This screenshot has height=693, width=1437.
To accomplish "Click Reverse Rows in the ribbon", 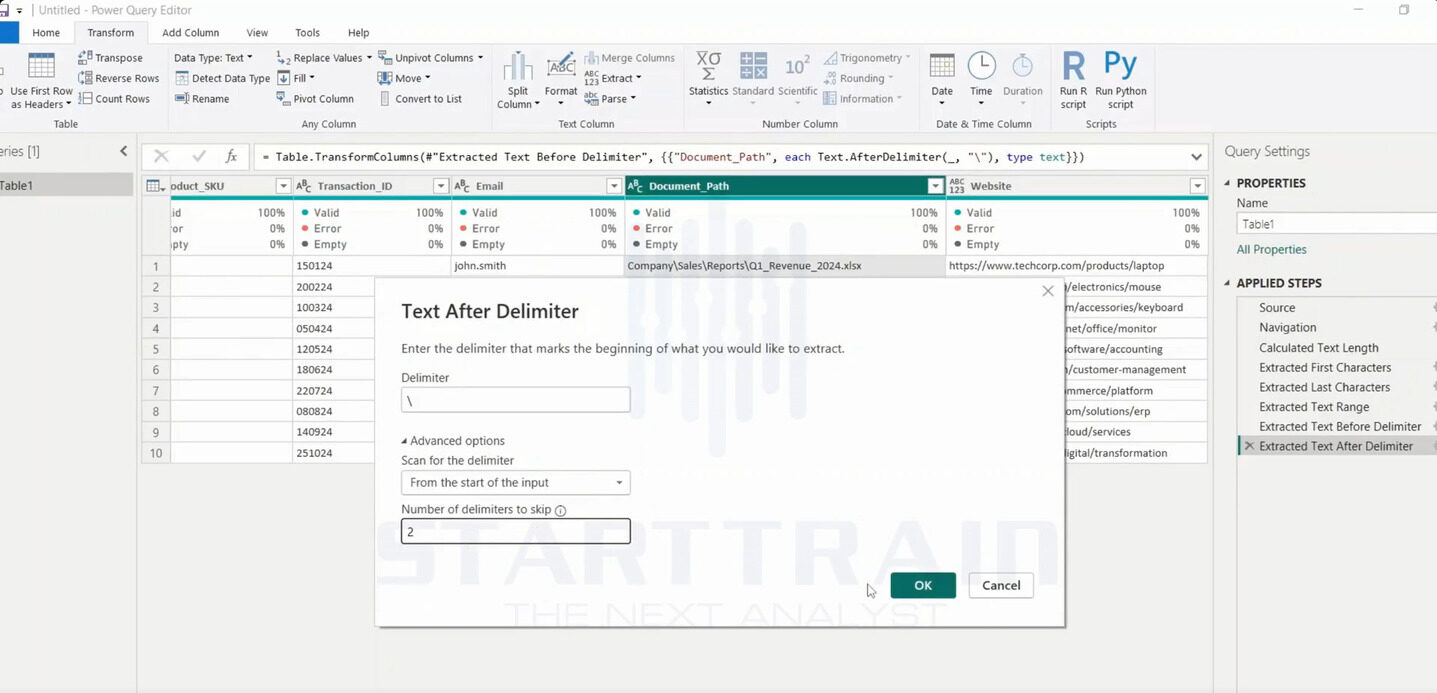I will click(119, 78).
